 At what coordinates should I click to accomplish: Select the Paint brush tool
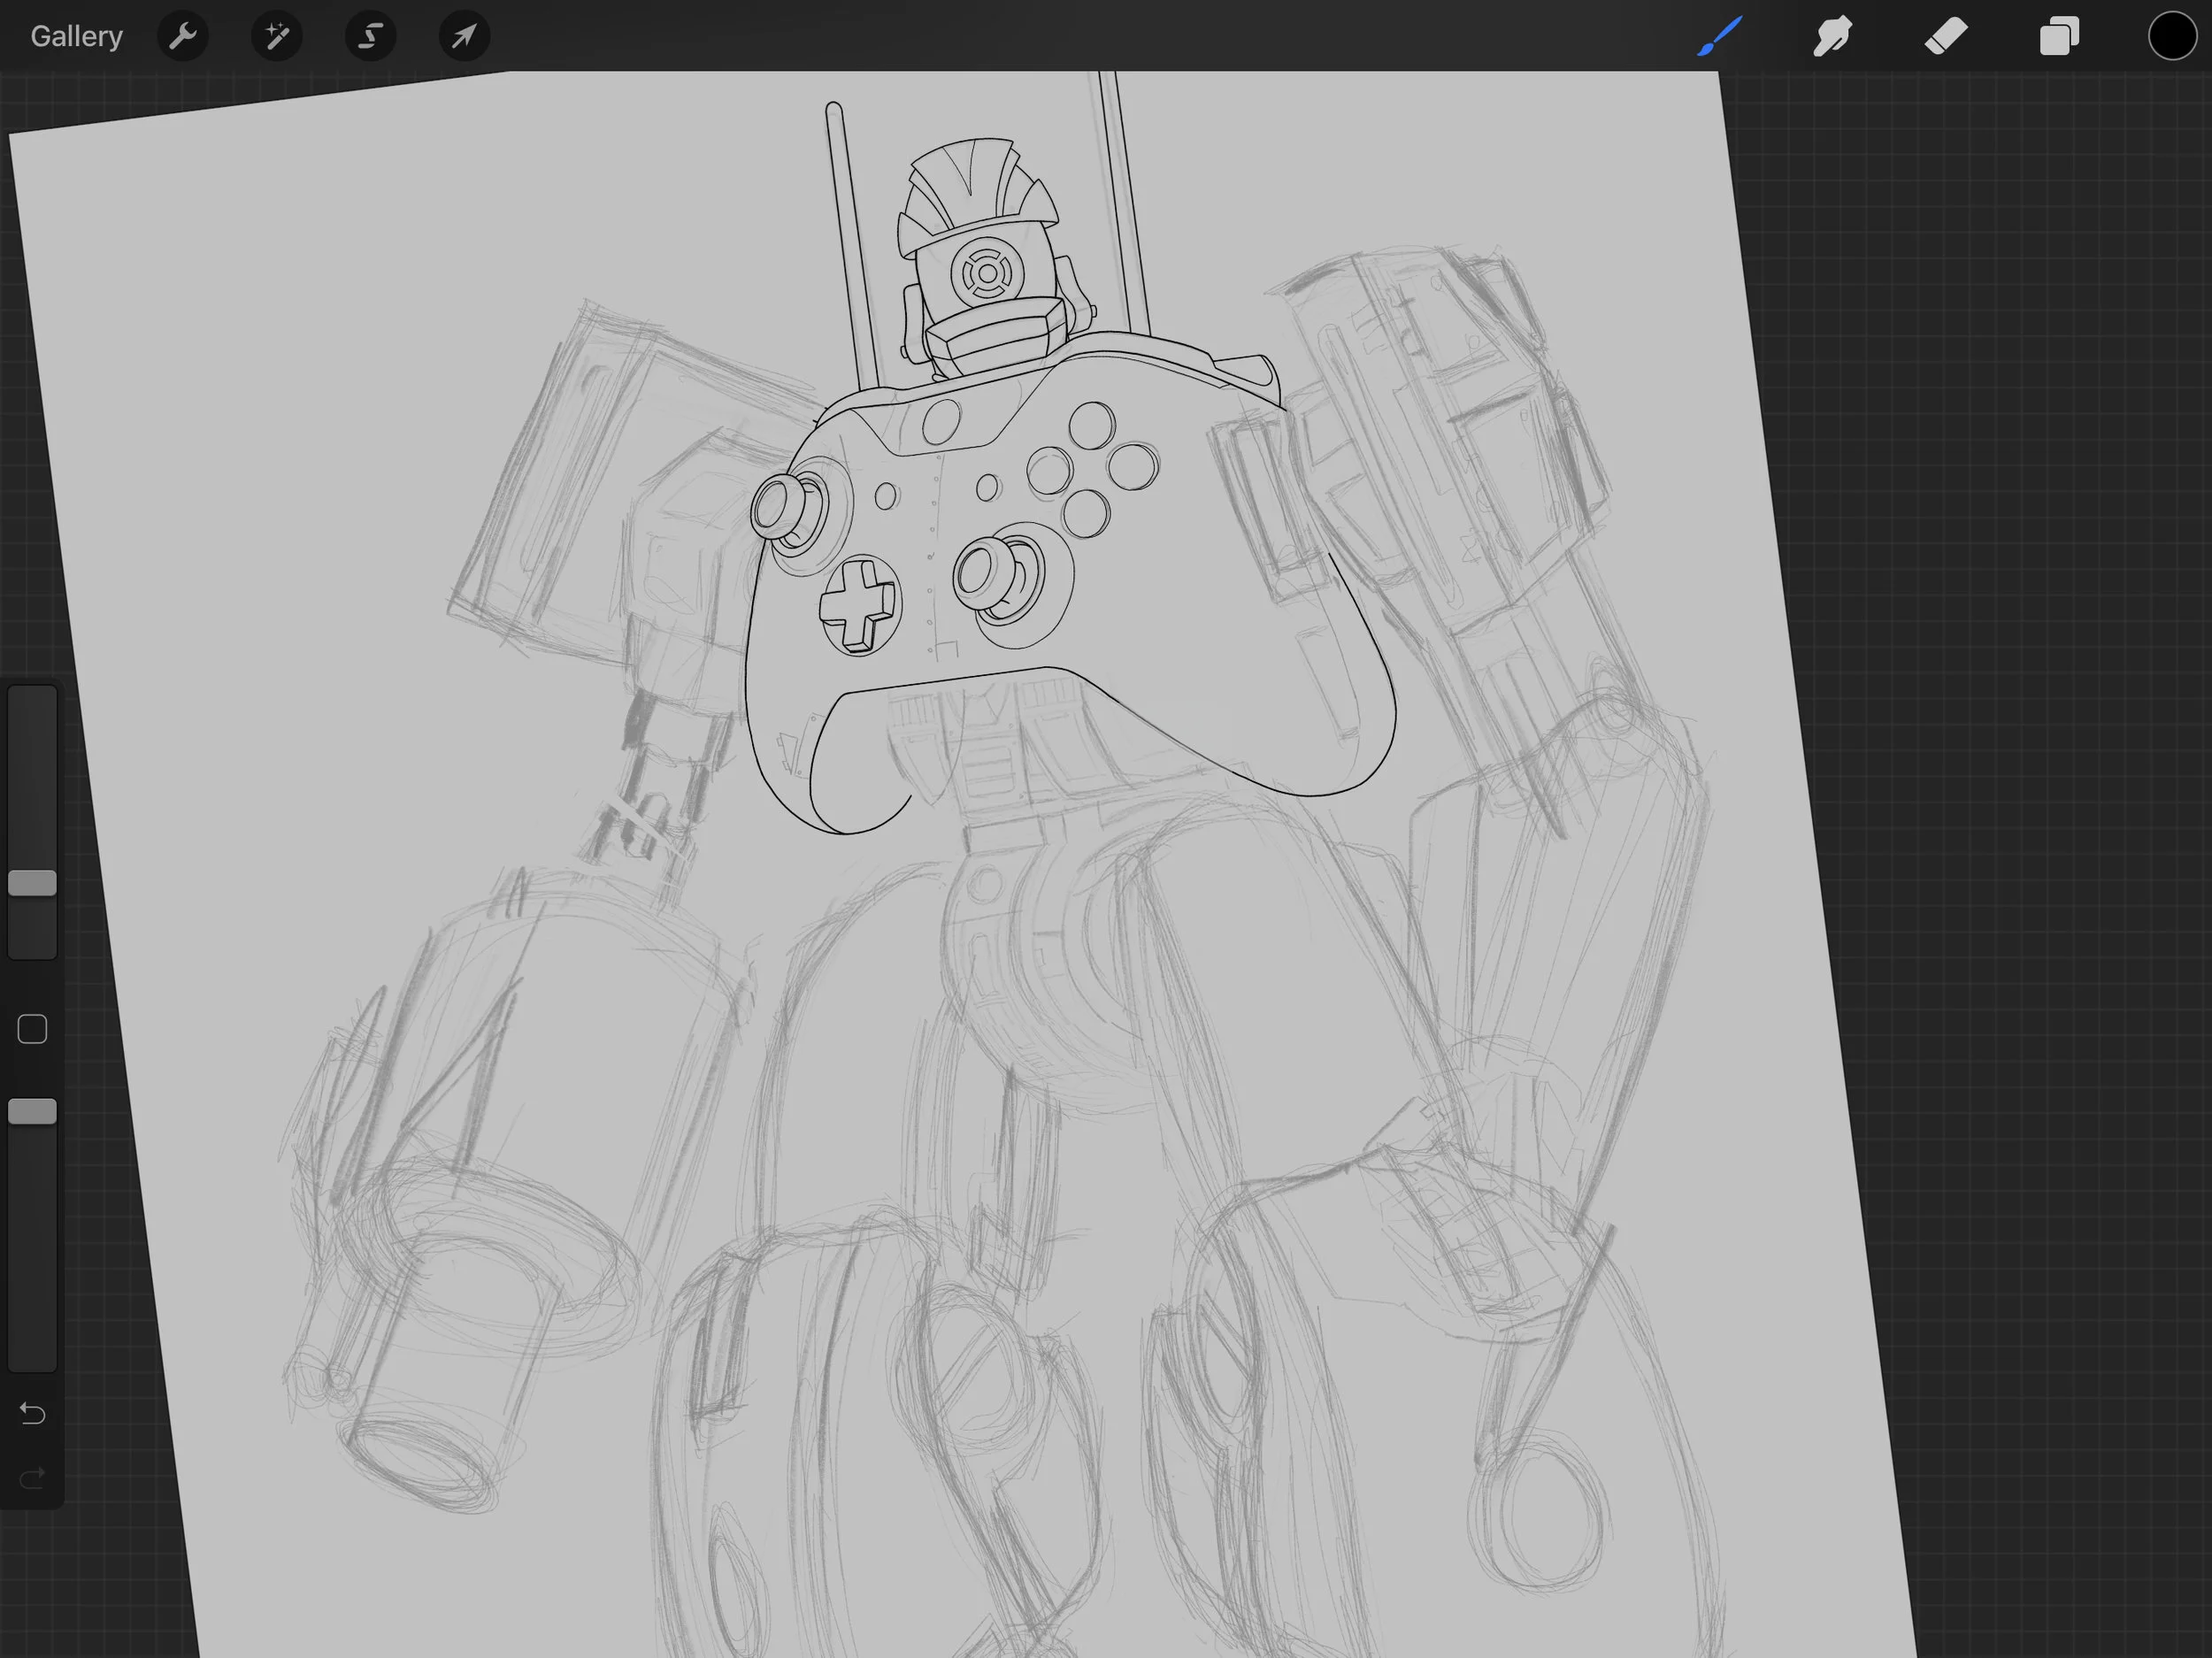(1720, 36)
